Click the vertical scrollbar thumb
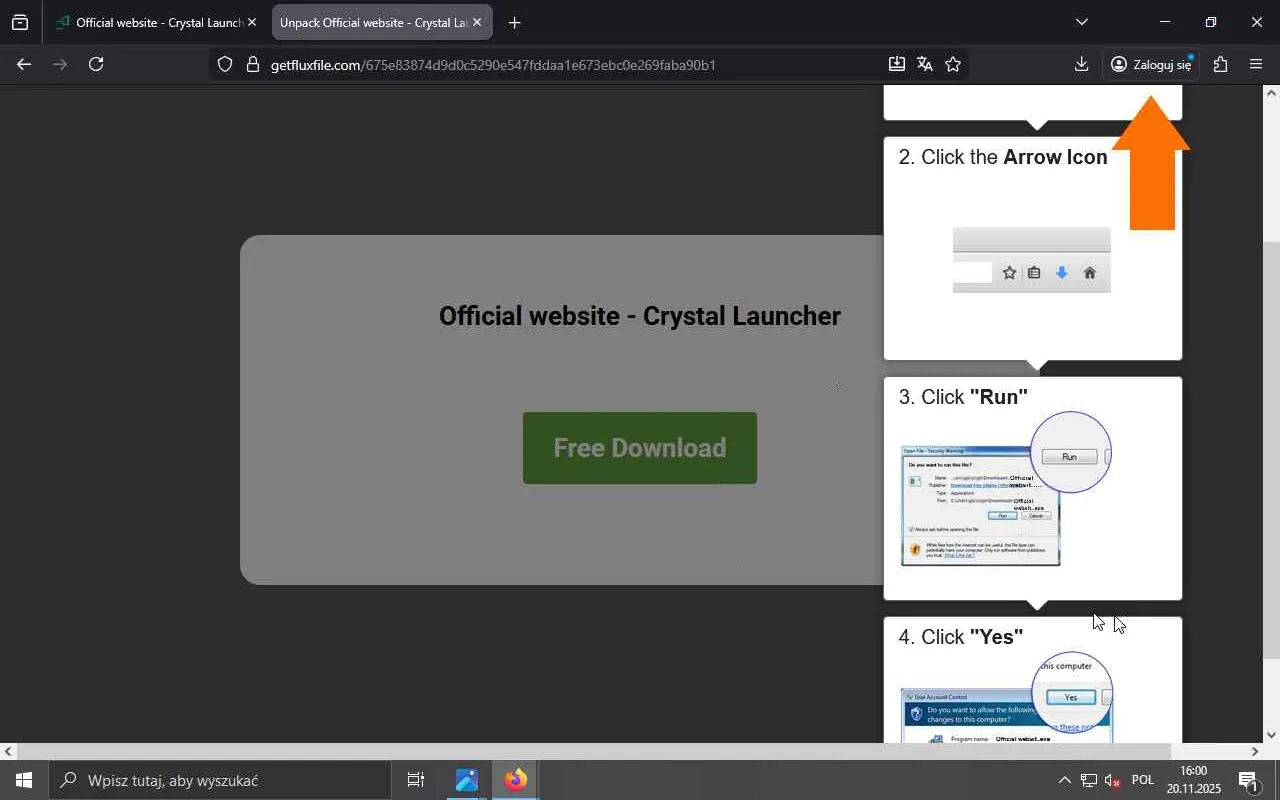 [x=1271, y=449]
